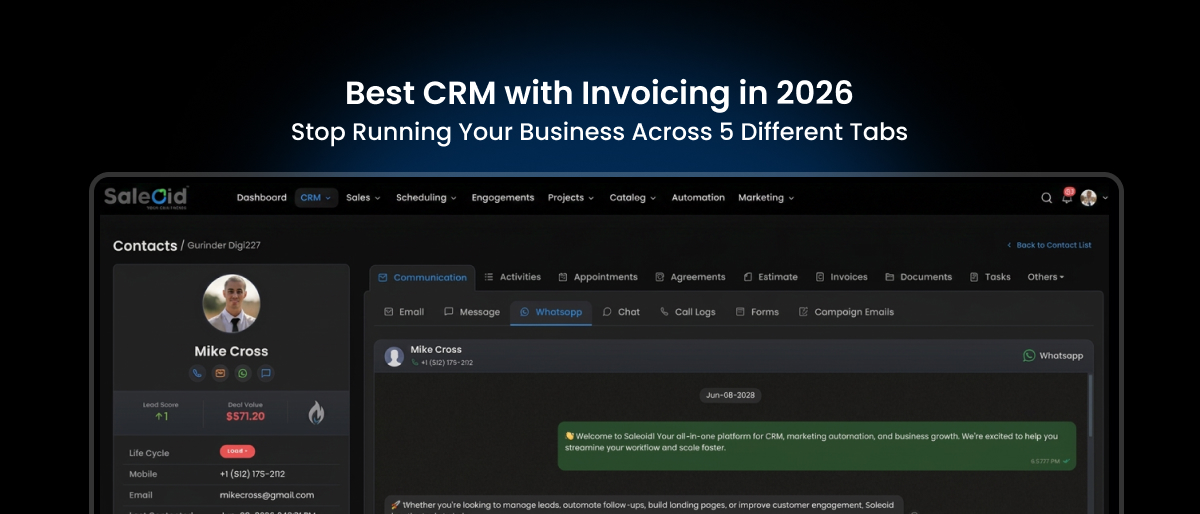Open the notifications bell icon
Screen dimensions: 1200x514
pyautogui.click(x=1067, y=197)
